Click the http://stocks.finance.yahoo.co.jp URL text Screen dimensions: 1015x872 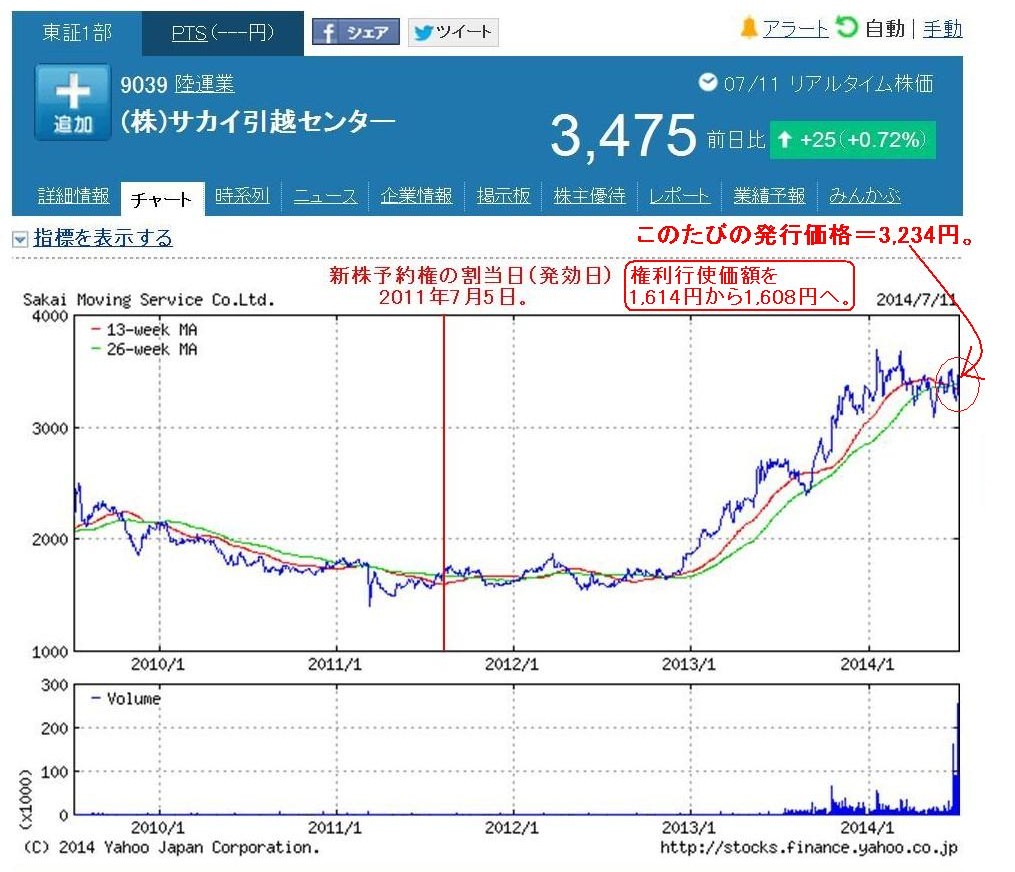(x=809, y=847)
